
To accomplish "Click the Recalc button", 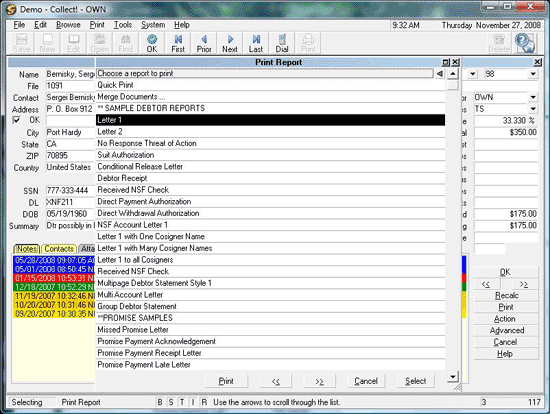I will pos(506,295).
